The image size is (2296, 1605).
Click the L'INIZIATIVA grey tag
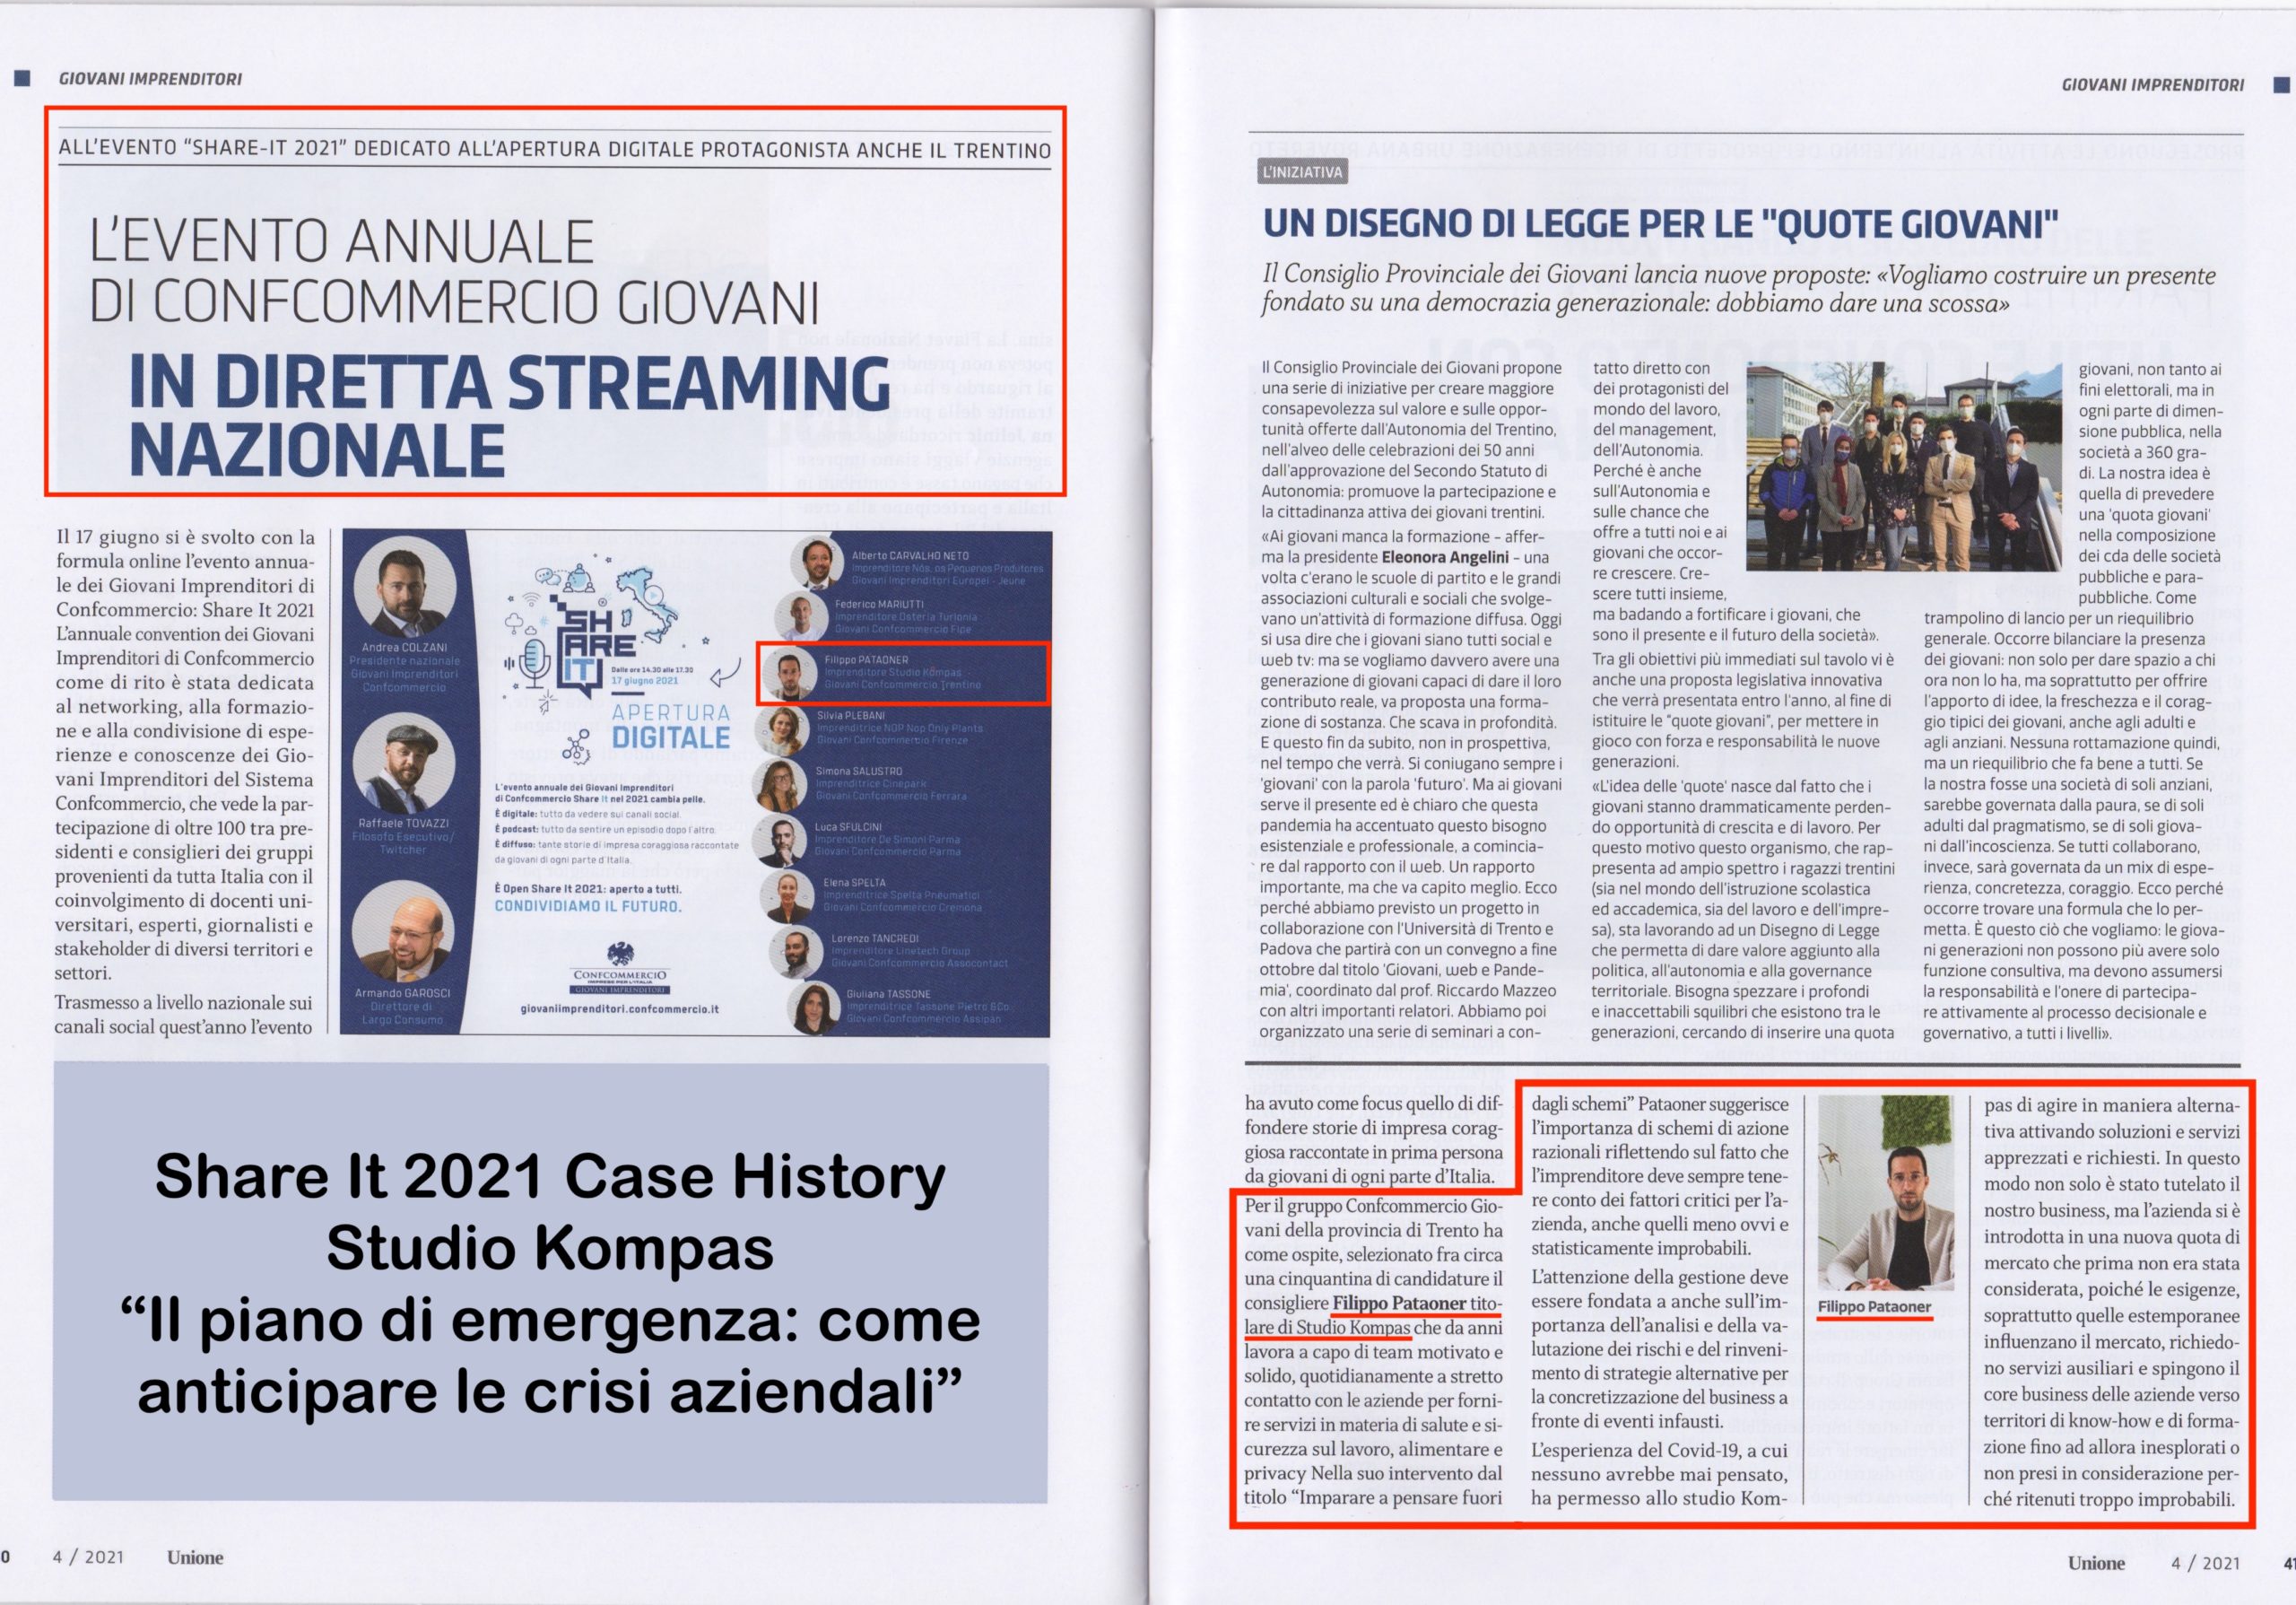[x=1303, y=172]
